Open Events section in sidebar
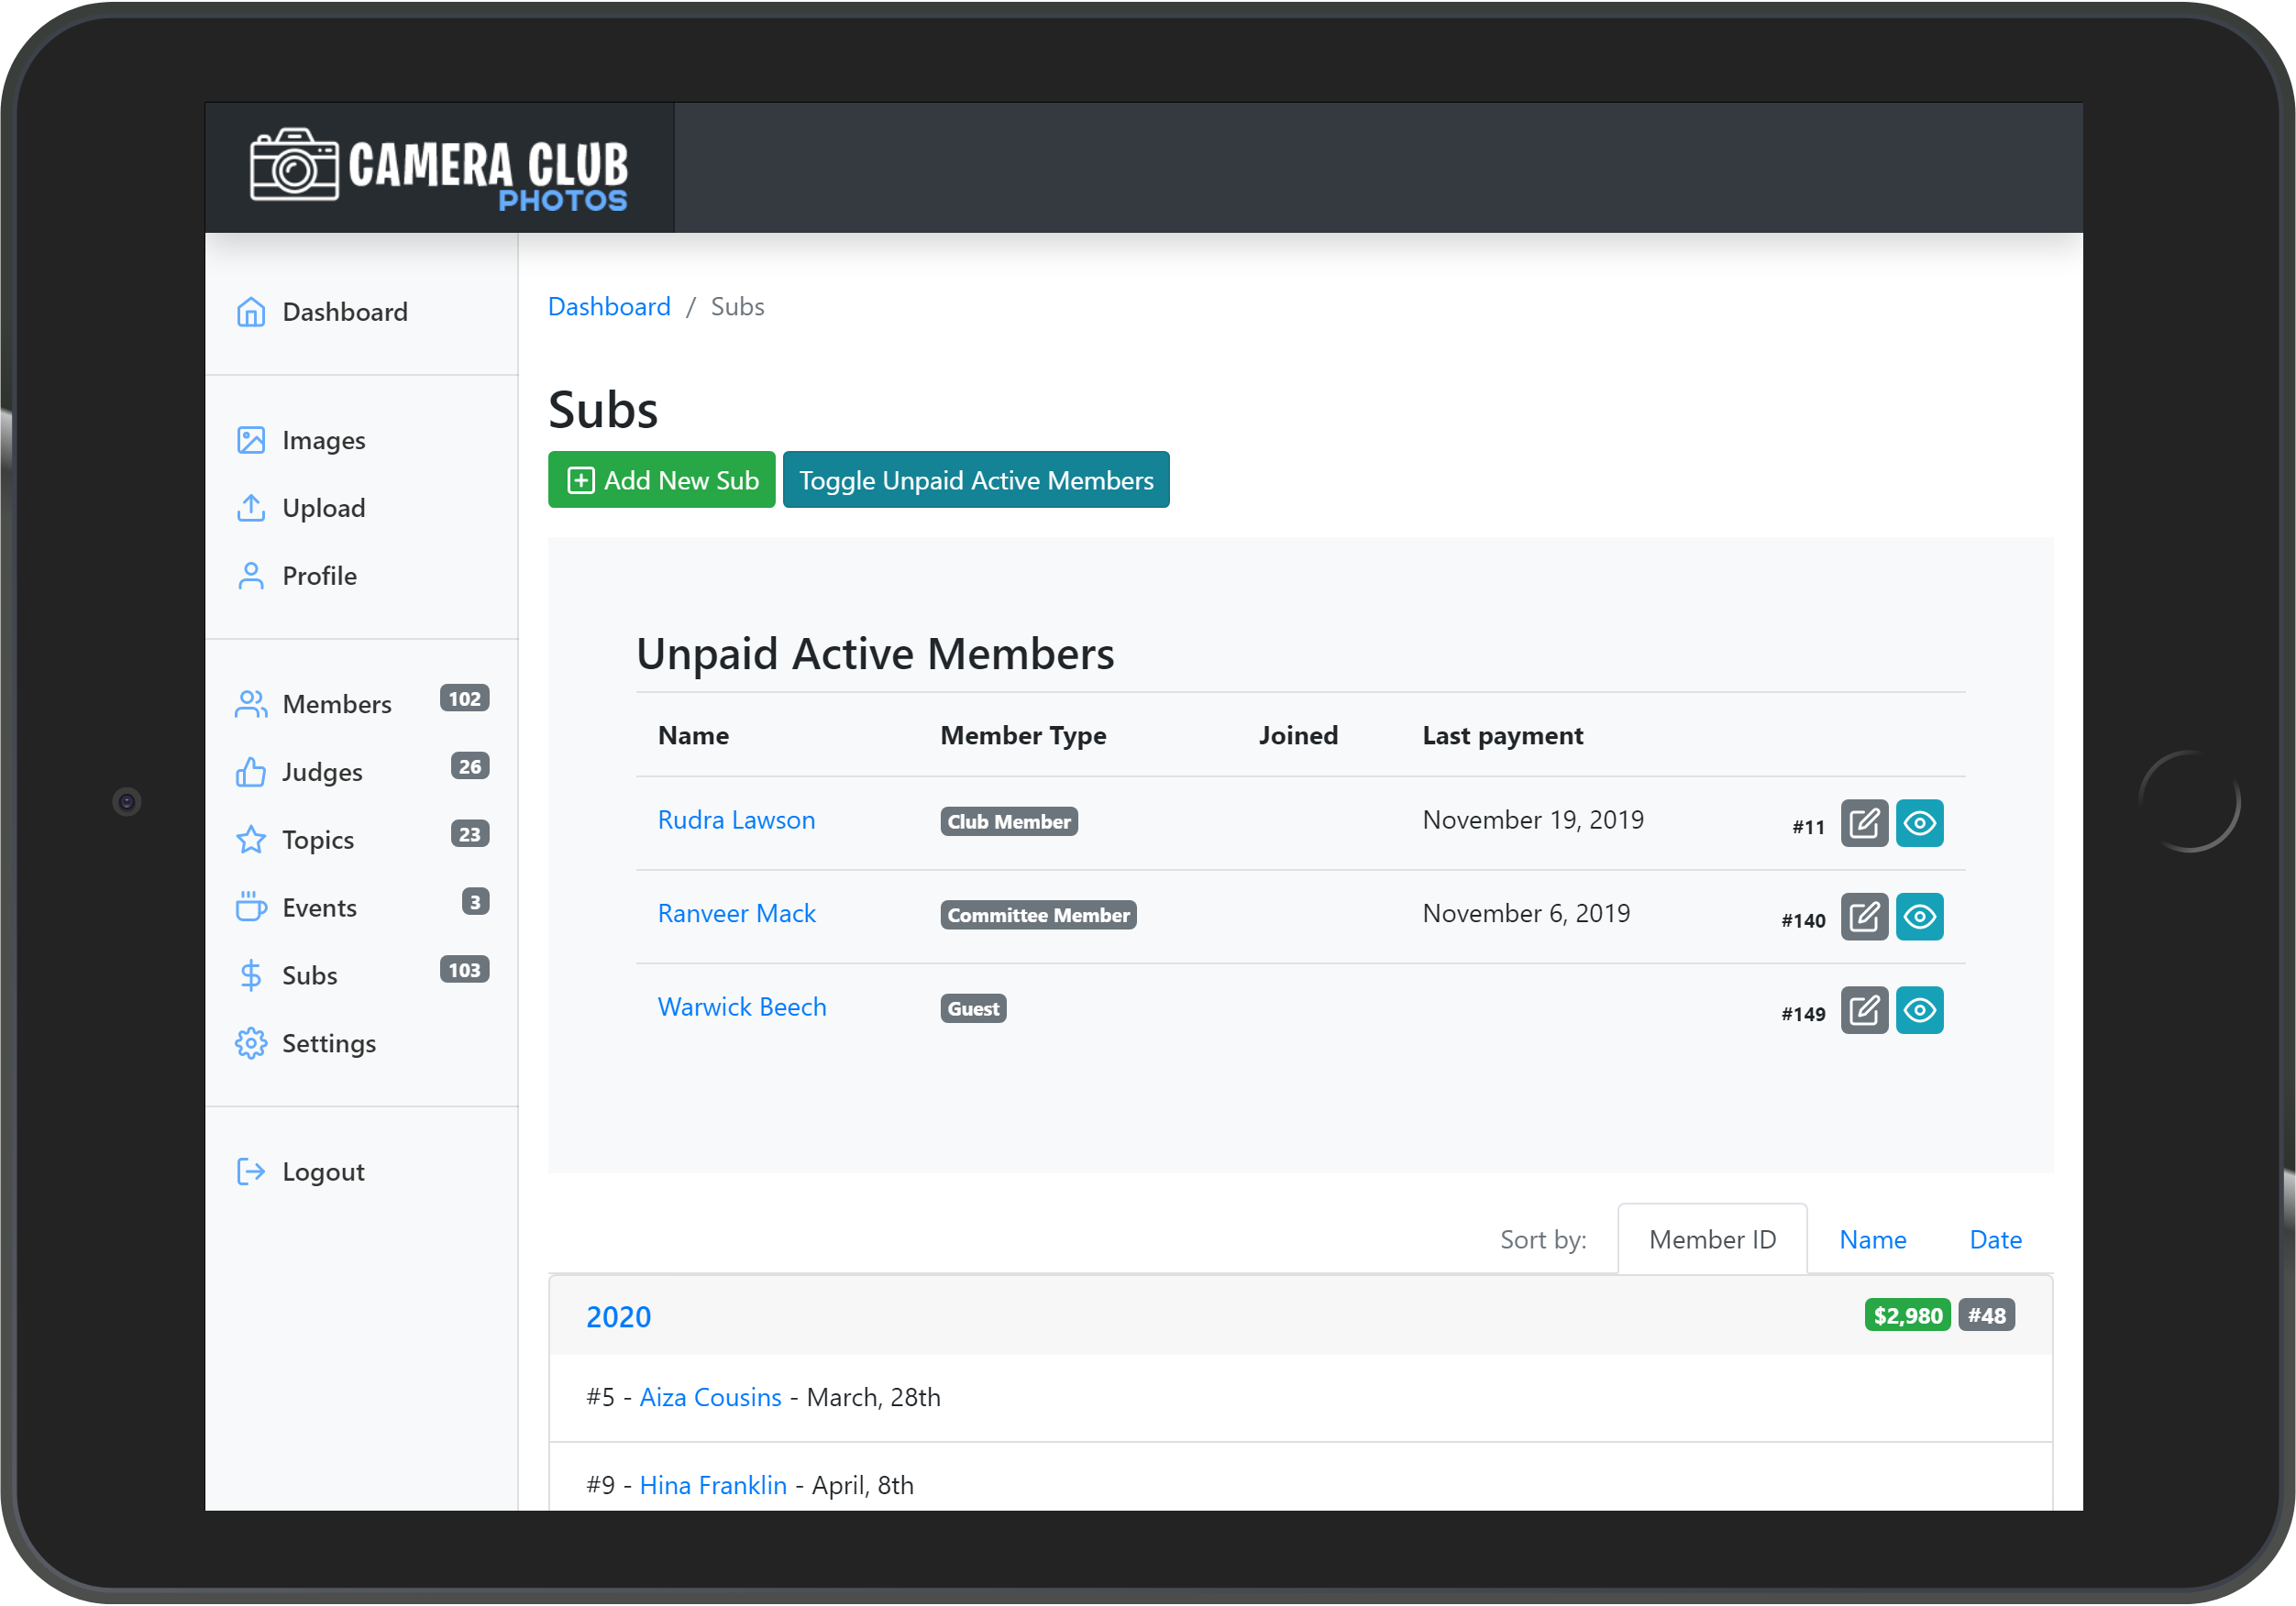This screenshot has height=1606, width=2296. pyautogui.click(x=318, y=908)
